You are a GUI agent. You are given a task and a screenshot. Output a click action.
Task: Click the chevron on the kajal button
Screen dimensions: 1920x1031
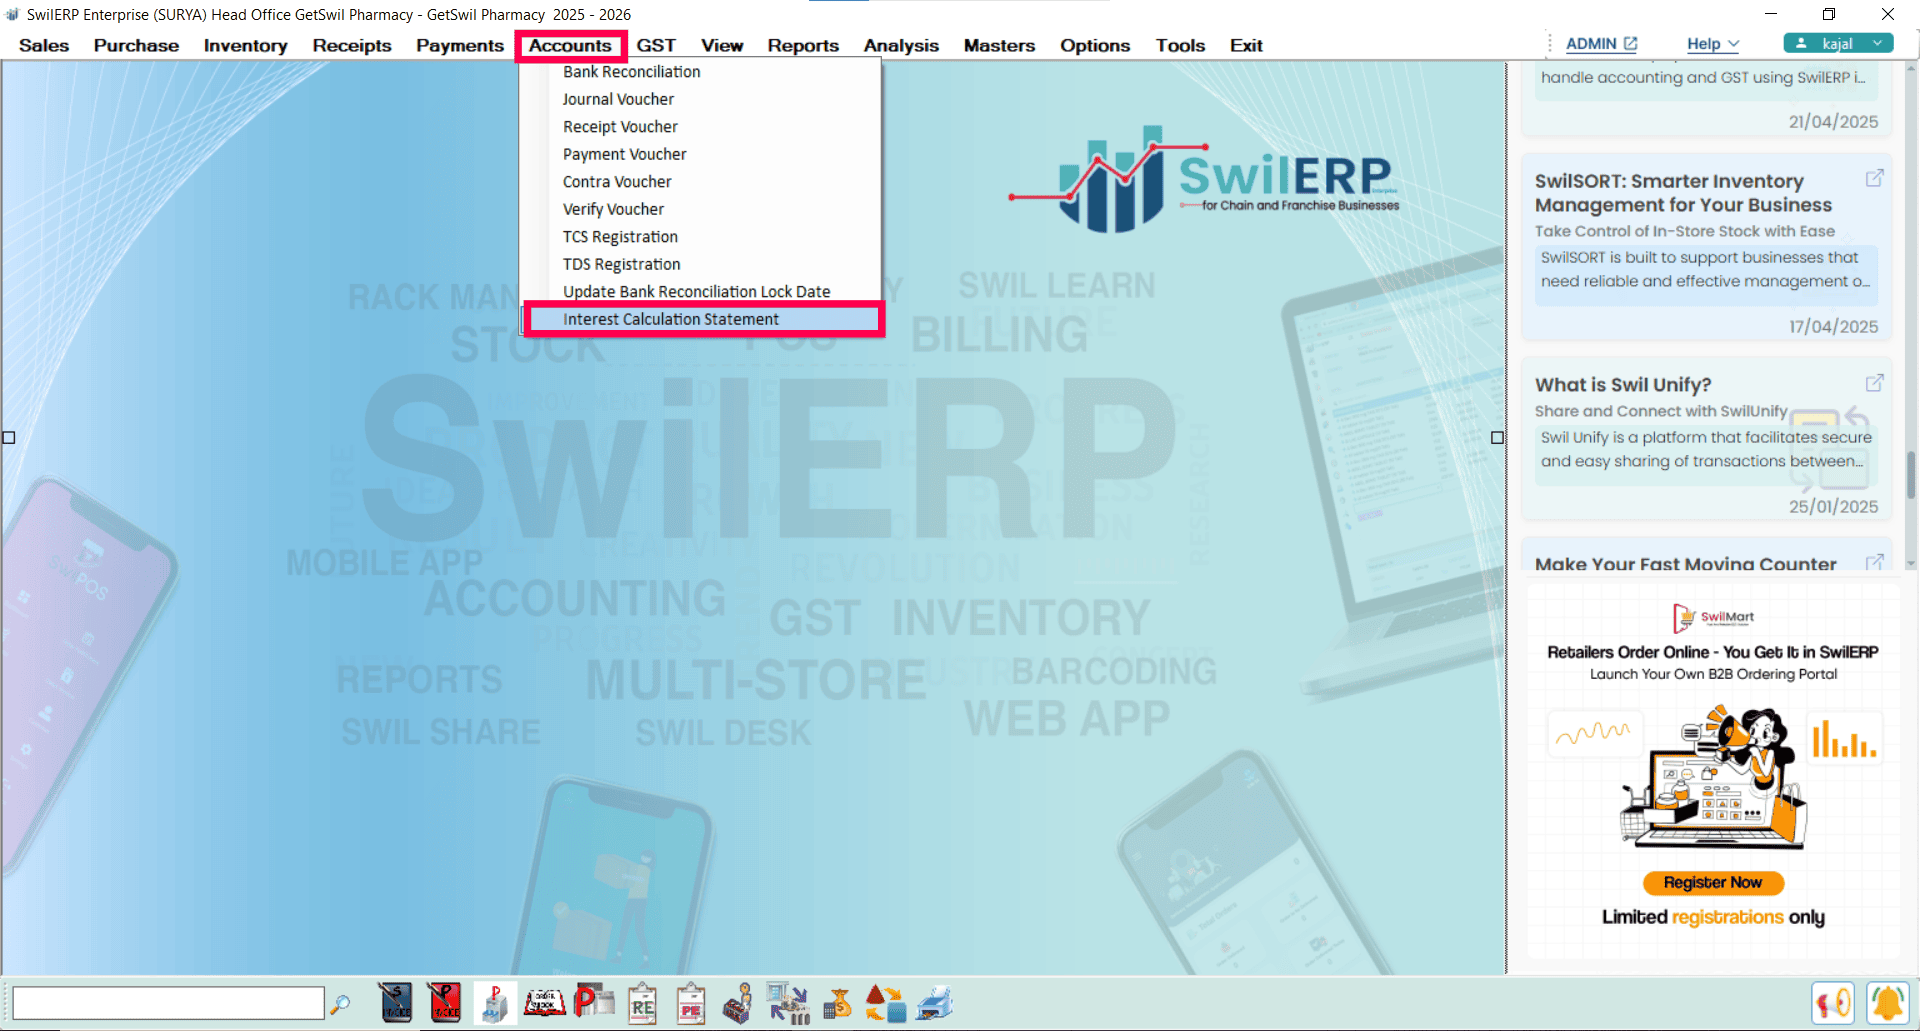pyautogui.click(x=1877, y=44)
